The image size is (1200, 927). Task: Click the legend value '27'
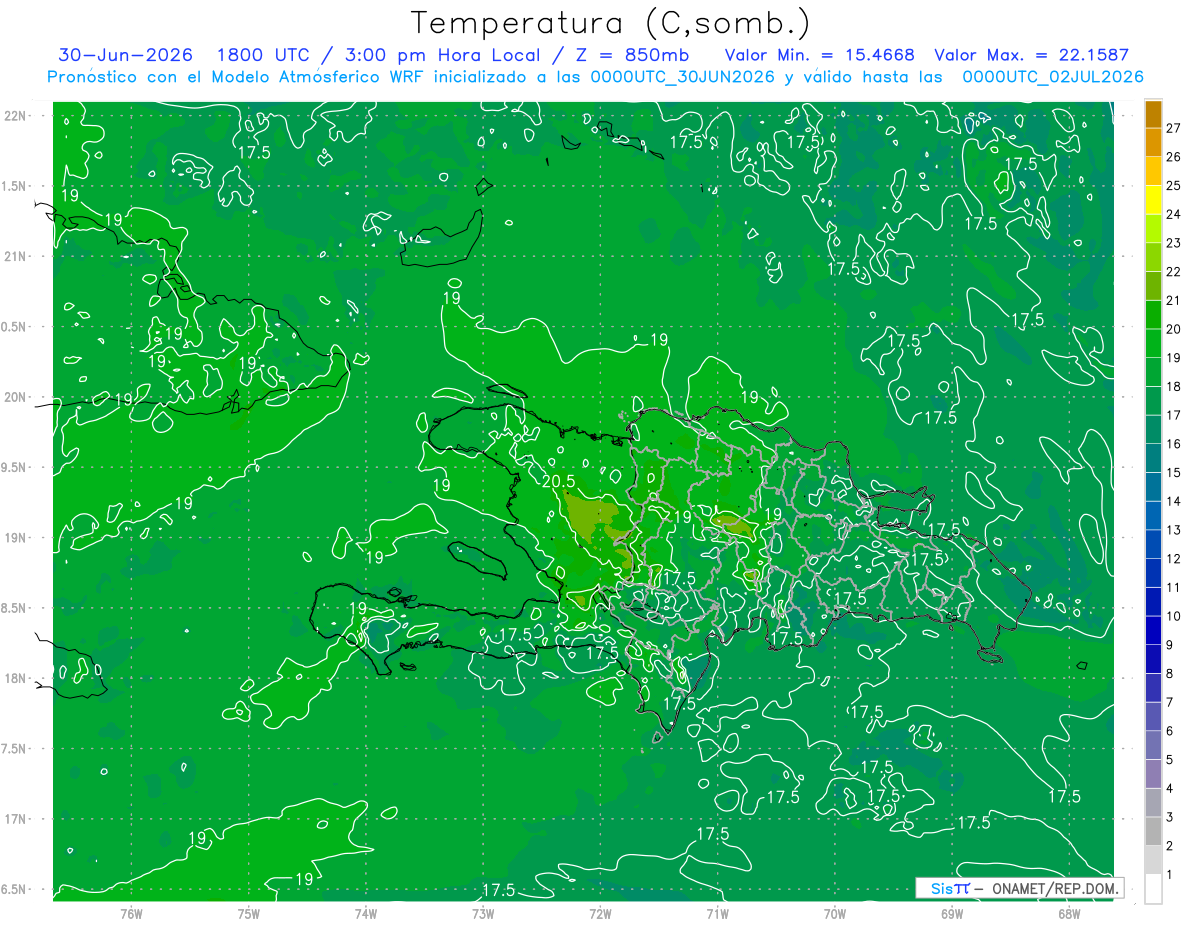click(1174, 128)
